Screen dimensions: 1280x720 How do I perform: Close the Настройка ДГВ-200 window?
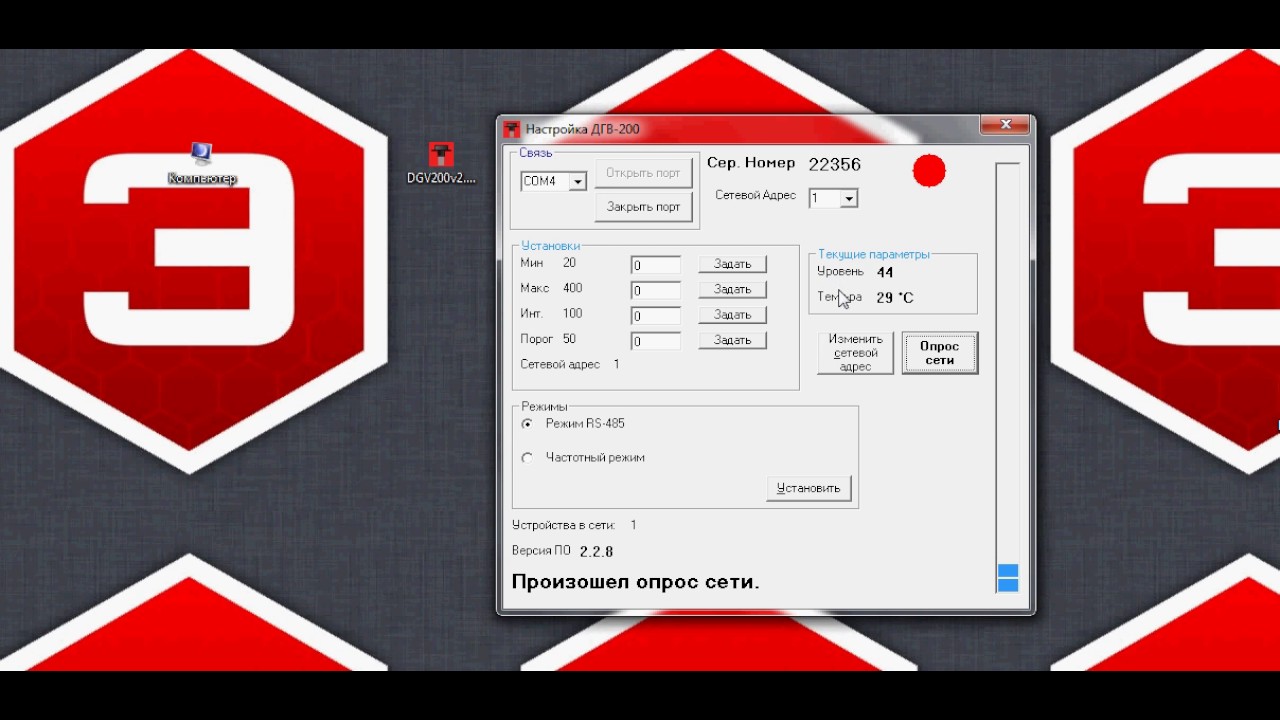coord(1006,125)
